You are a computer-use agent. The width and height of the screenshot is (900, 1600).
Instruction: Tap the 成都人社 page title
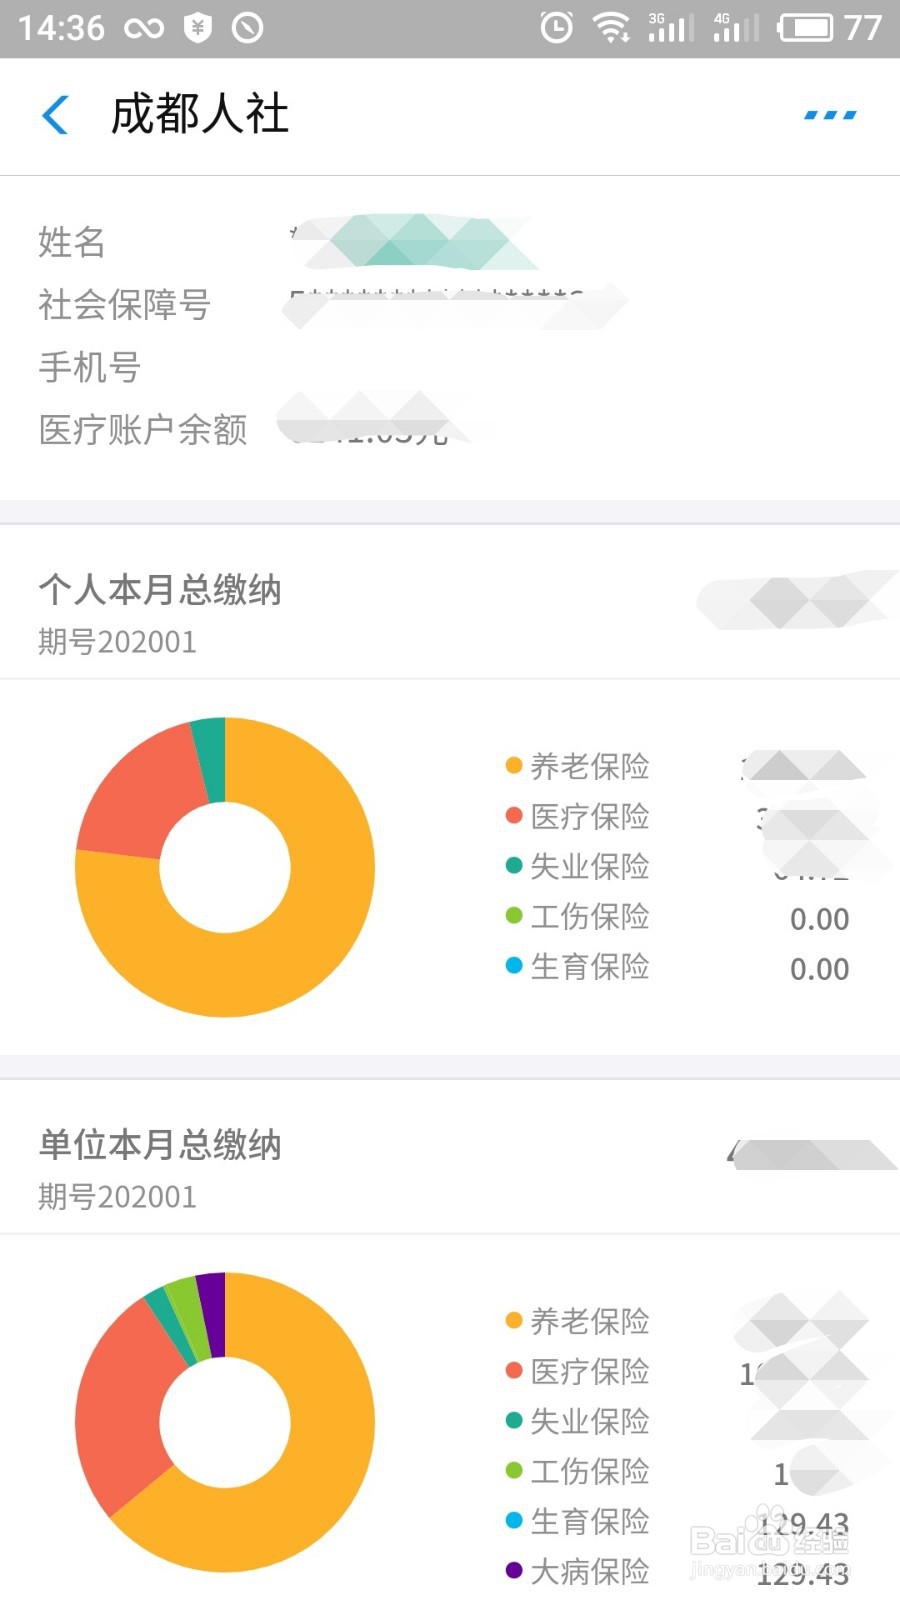[199, 114]
